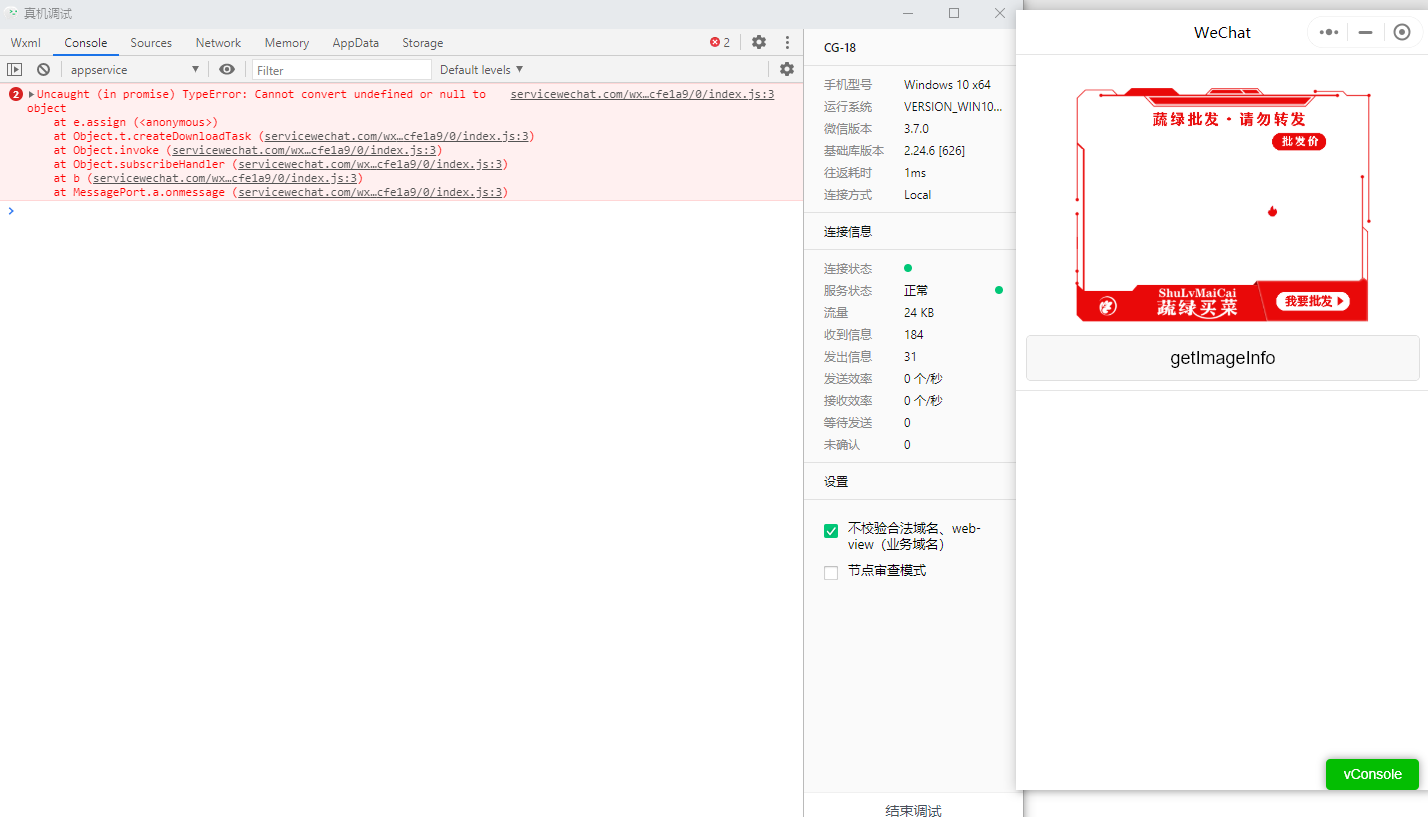Select the 微信版本 value 3.7.0
This screenshot has height=817, width=1428.
click(x=916, y=129)
